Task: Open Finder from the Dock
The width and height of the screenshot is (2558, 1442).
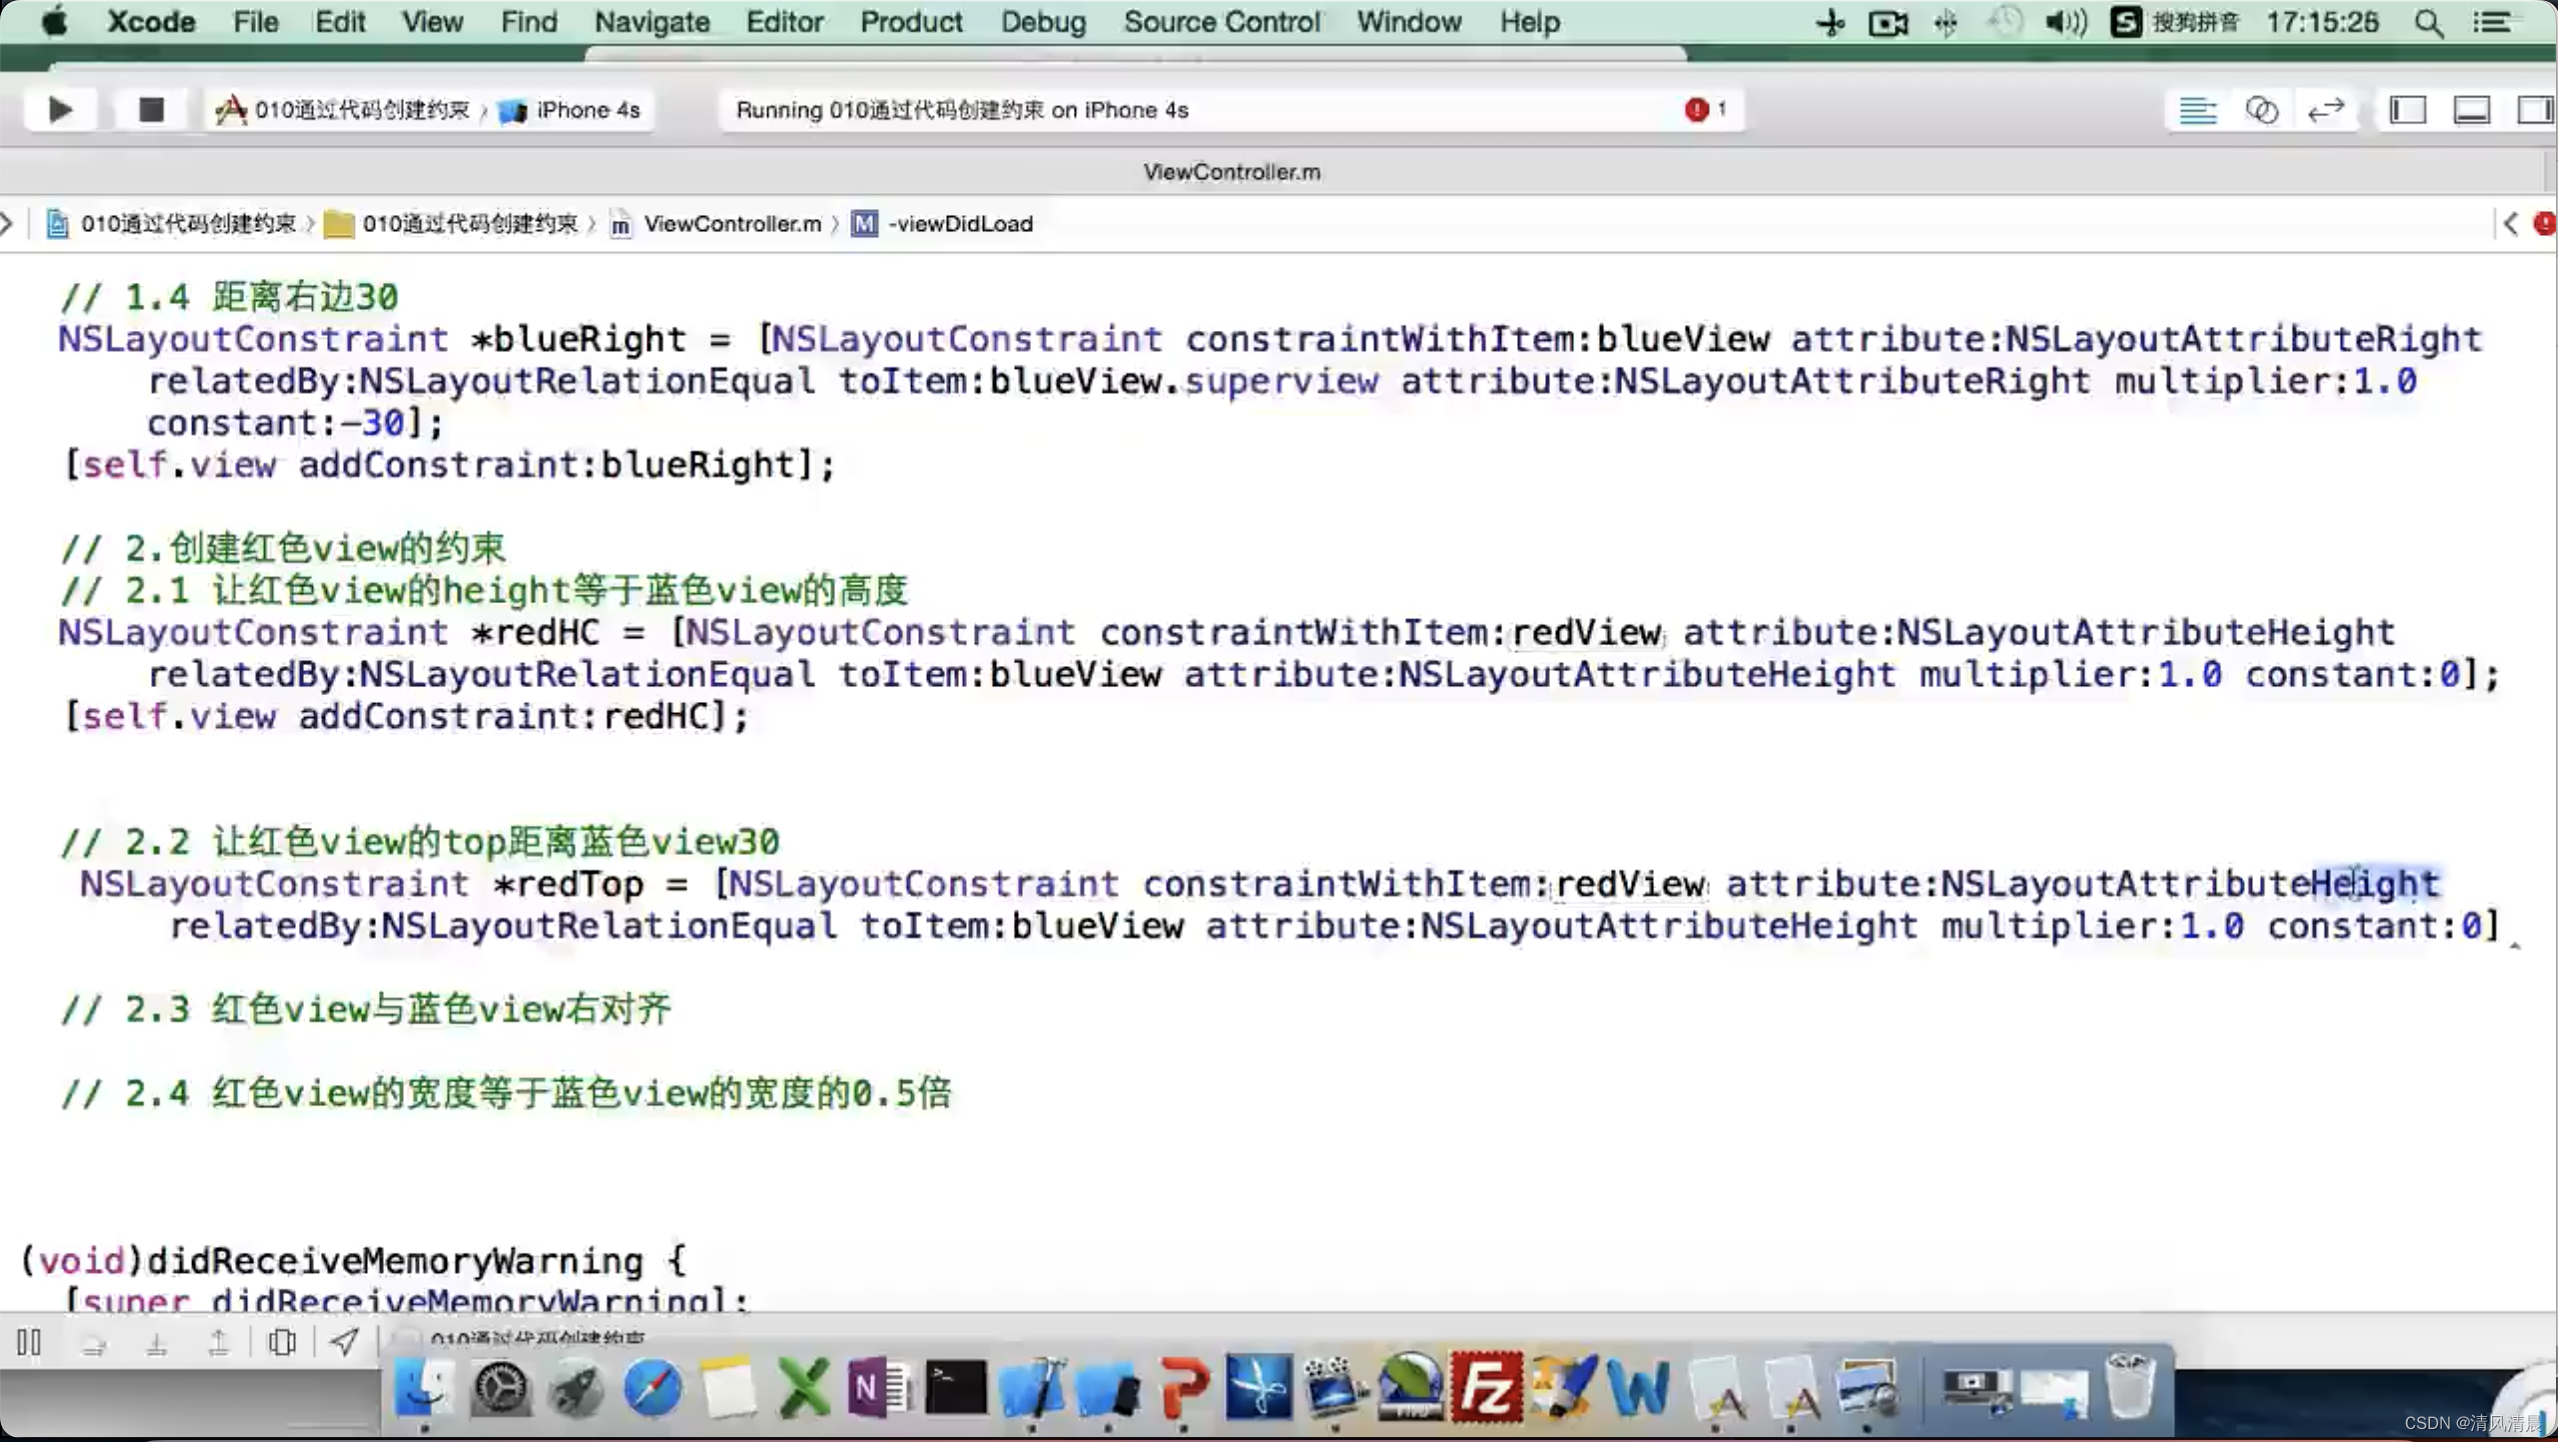Action: [424, 1388]
